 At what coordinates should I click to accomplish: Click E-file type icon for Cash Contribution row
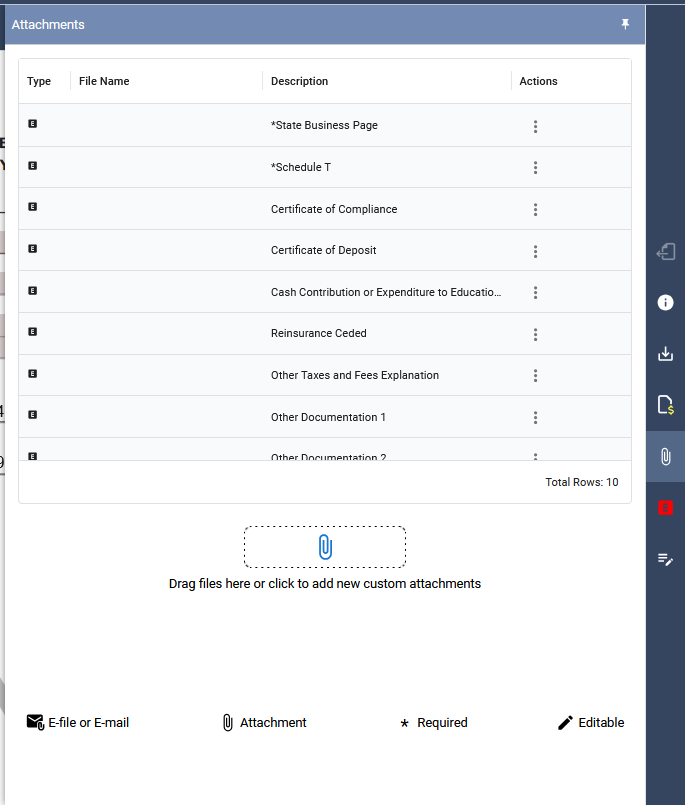tap(32, 291)
